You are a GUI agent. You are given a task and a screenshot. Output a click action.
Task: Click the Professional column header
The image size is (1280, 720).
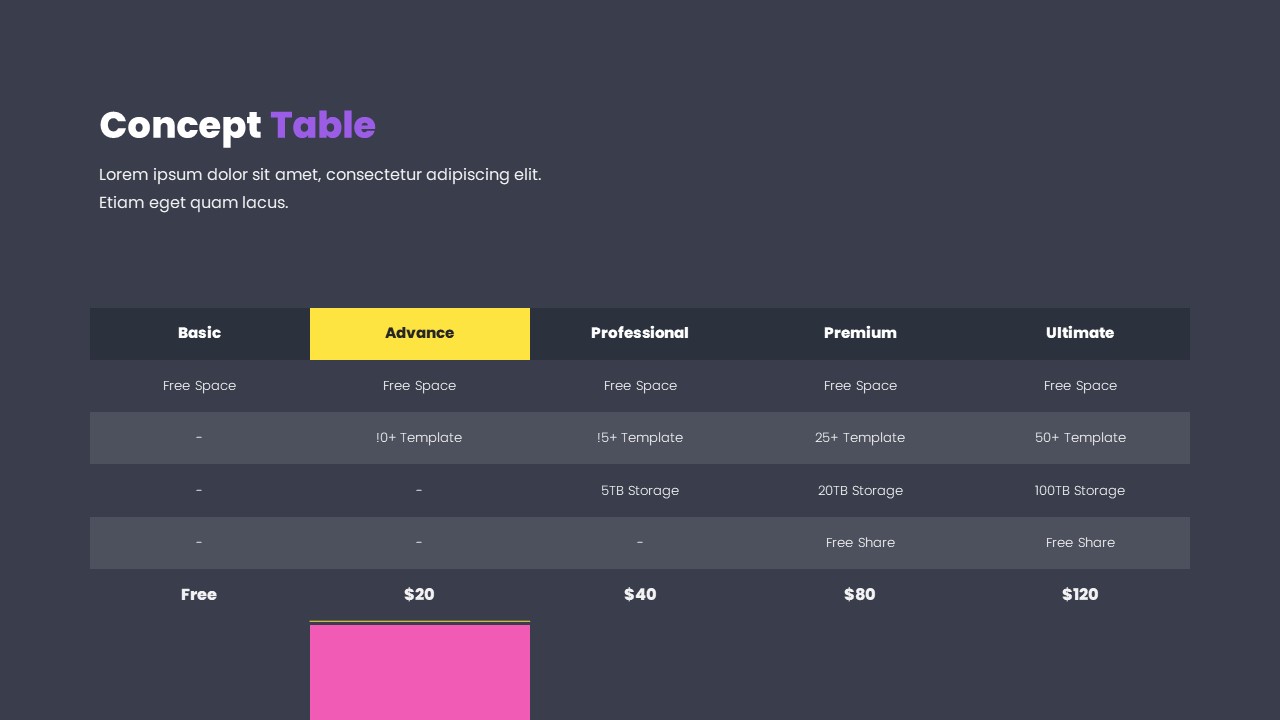pos(640,333)
